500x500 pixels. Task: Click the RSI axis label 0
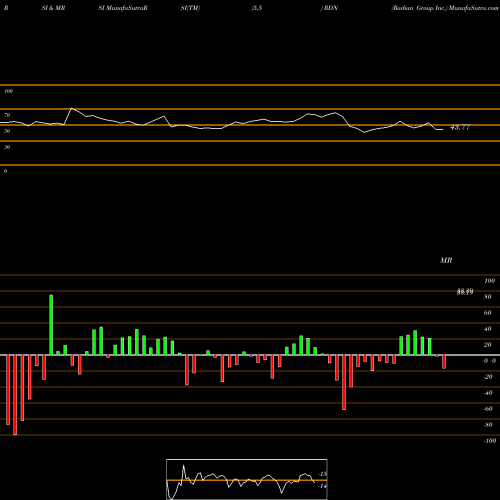tap(5, 171)
